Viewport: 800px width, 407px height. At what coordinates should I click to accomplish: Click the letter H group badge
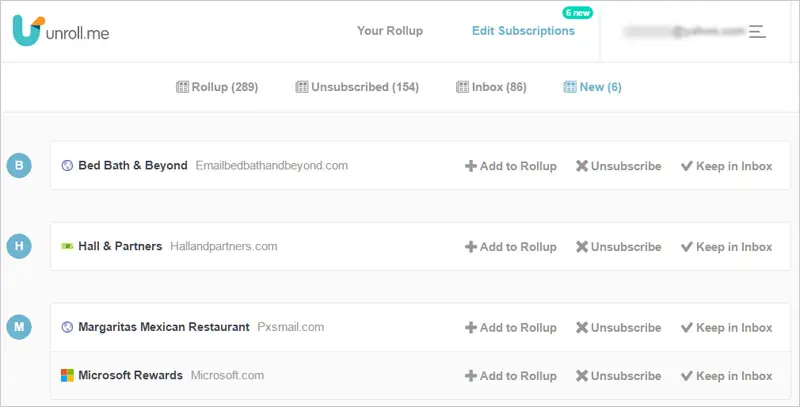[19, 246]
